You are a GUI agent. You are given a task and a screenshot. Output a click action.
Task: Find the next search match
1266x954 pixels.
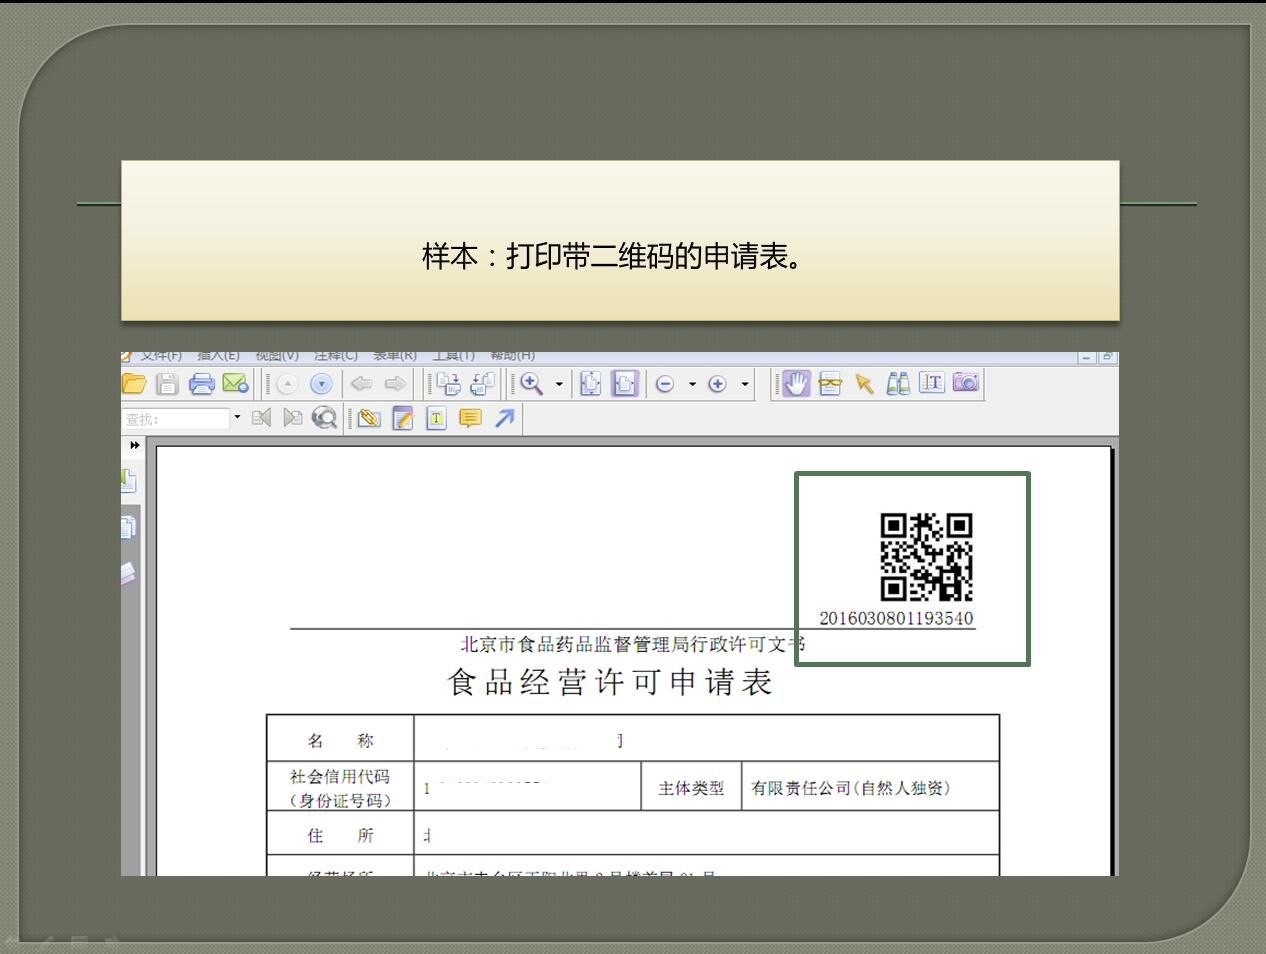point(292,418)
